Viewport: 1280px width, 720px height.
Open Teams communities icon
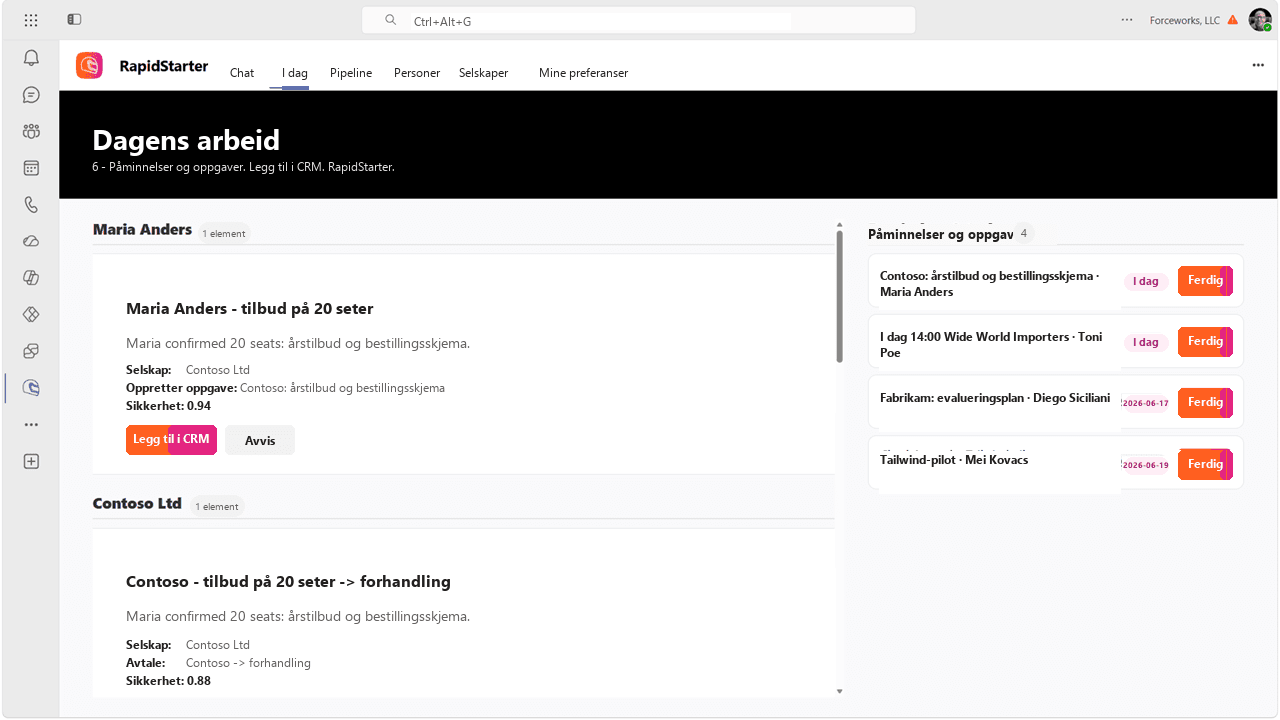31,131
